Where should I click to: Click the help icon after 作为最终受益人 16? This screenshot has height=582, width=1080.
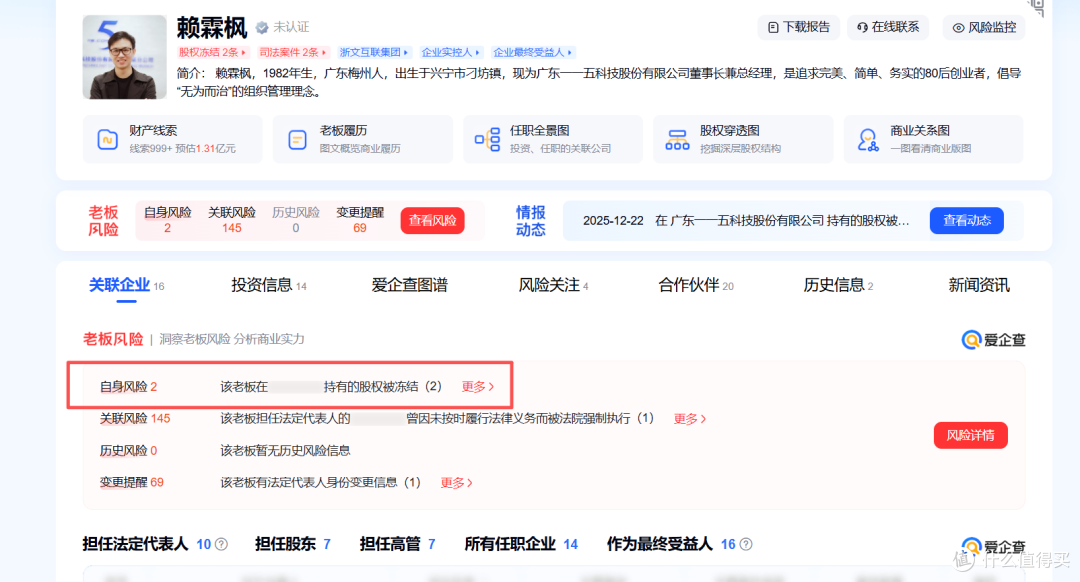(746, 544)
